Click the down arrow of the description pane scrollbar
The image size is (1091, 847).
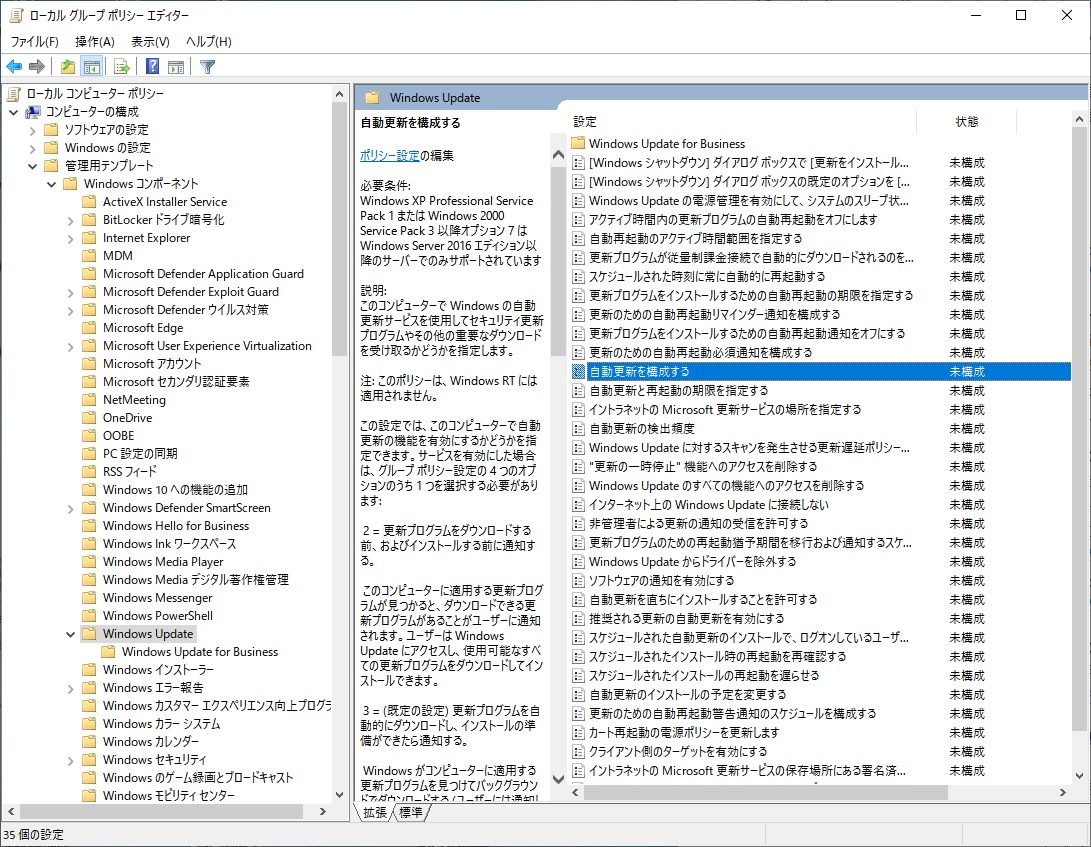tap(558, 779)
